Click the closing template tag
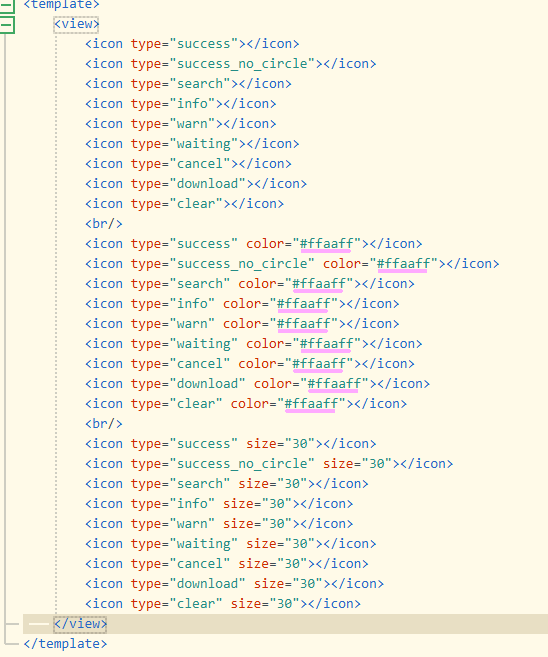 pyautogui.click(x=65, y=644)
